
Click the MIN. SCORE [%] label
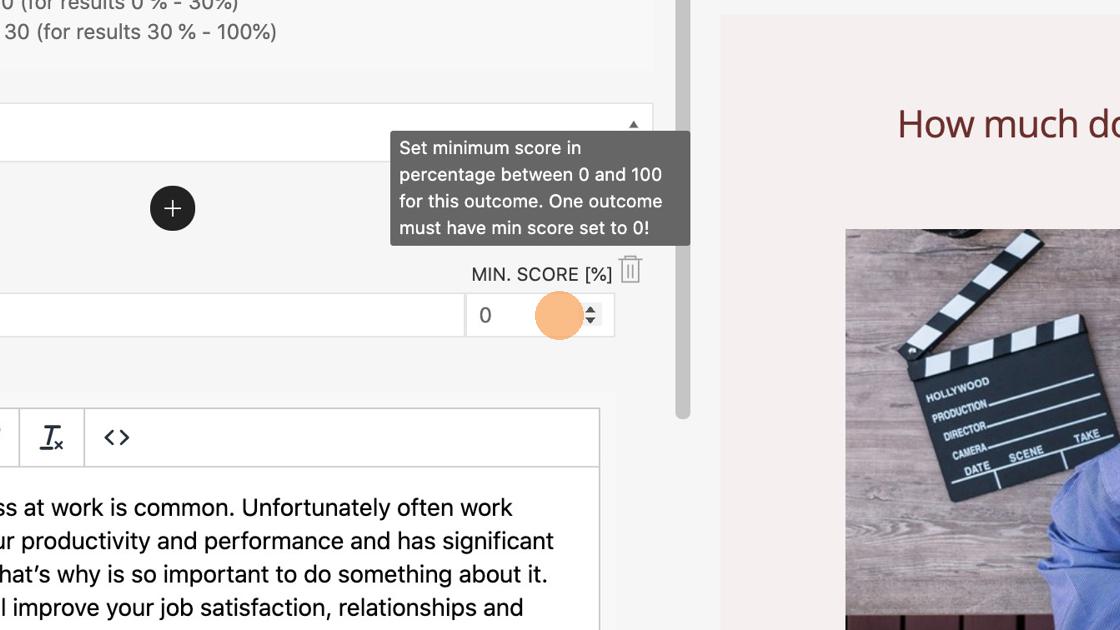click(541, 274)
